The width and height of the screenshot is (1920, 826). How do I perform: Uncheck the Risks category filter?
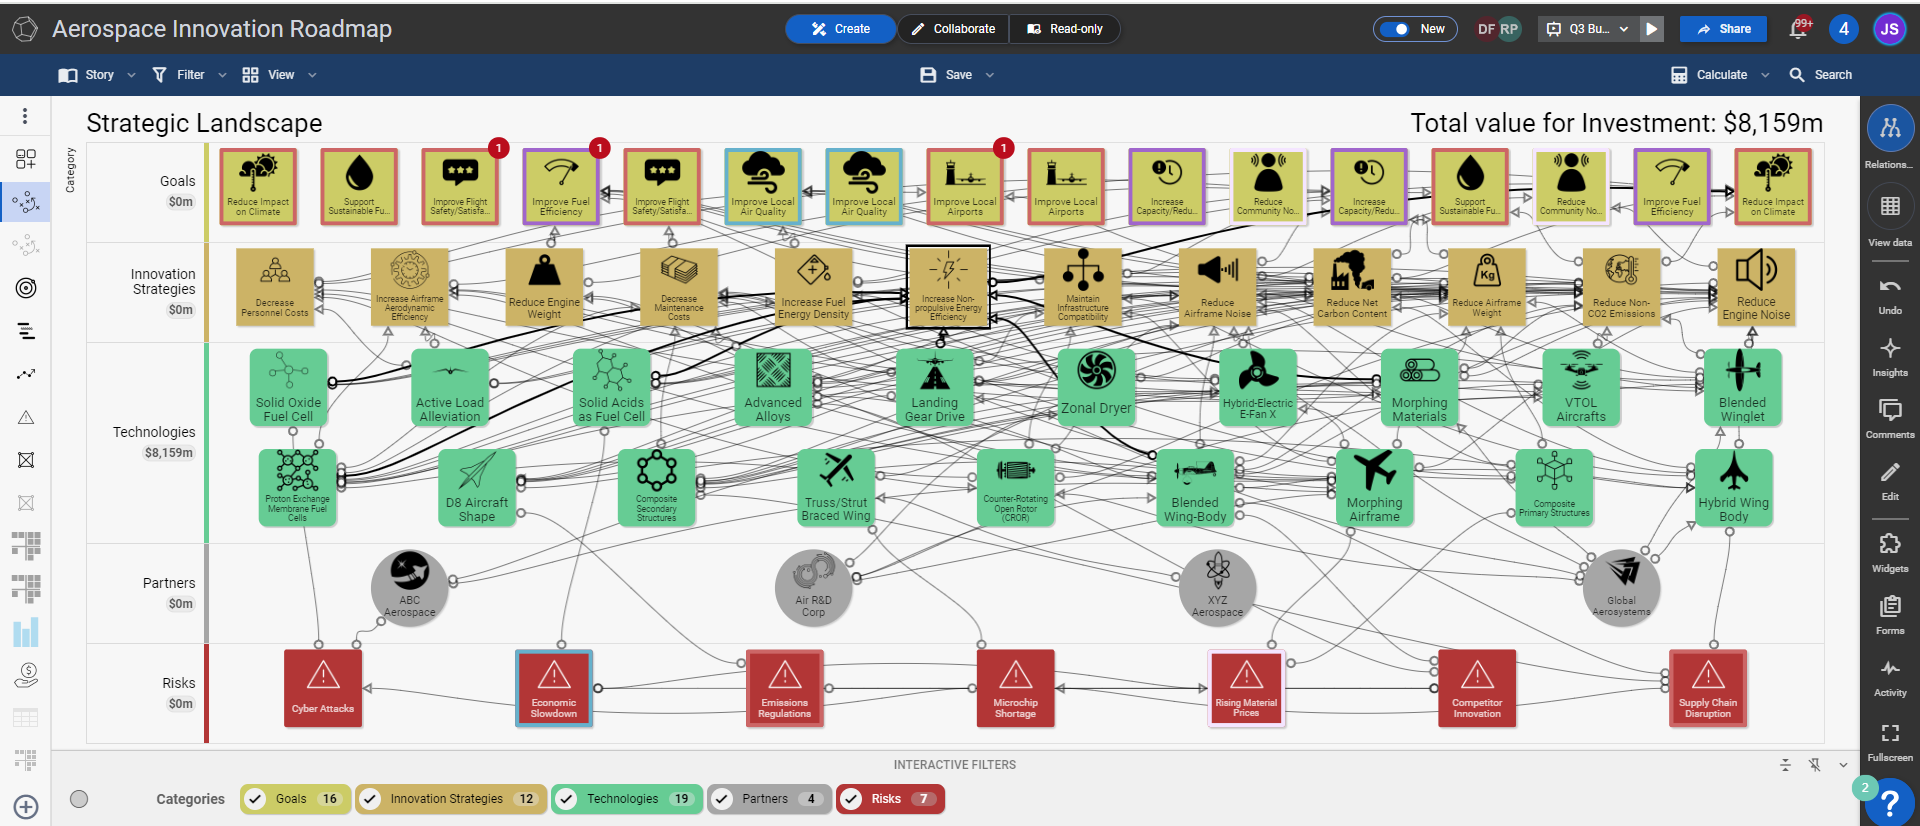[851, 799]
